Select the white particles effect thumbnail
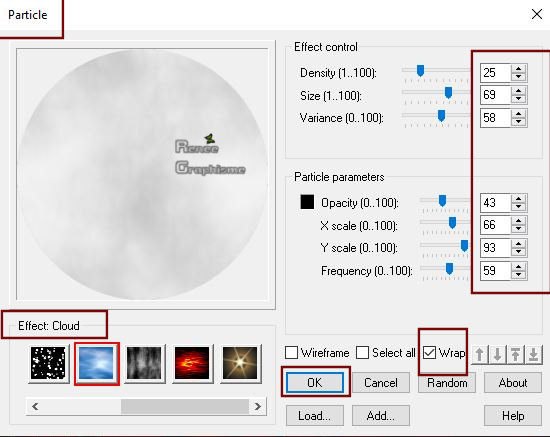The image size is (550, 437). 48,363
